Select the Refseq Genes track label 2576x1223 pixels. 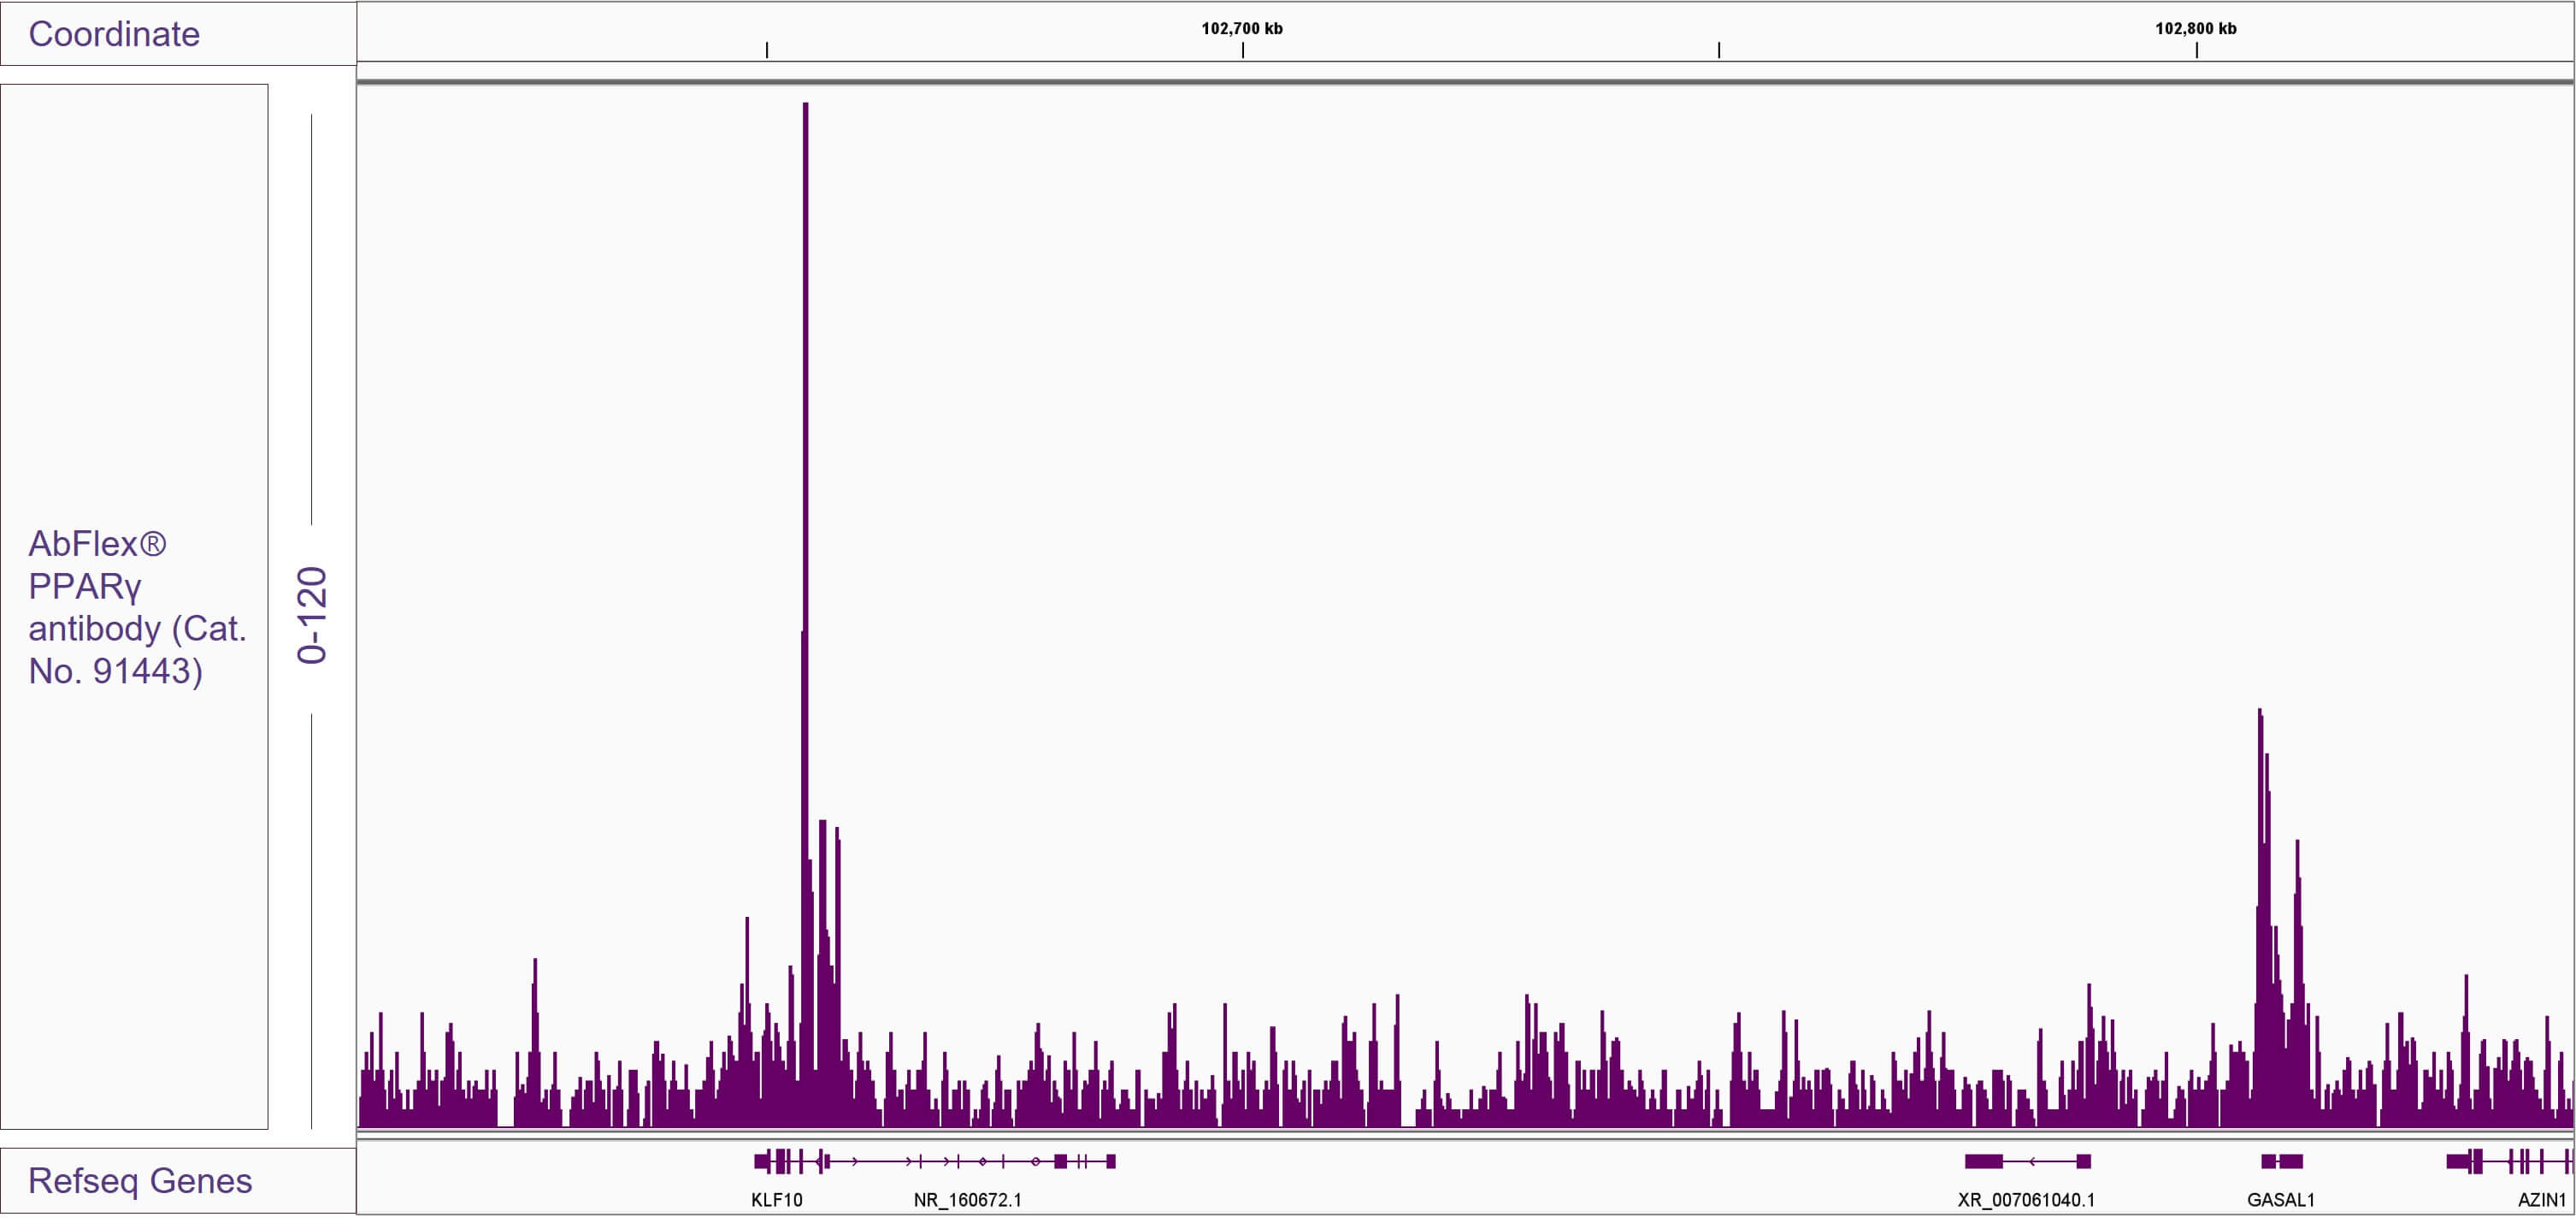coord(140,1181)
